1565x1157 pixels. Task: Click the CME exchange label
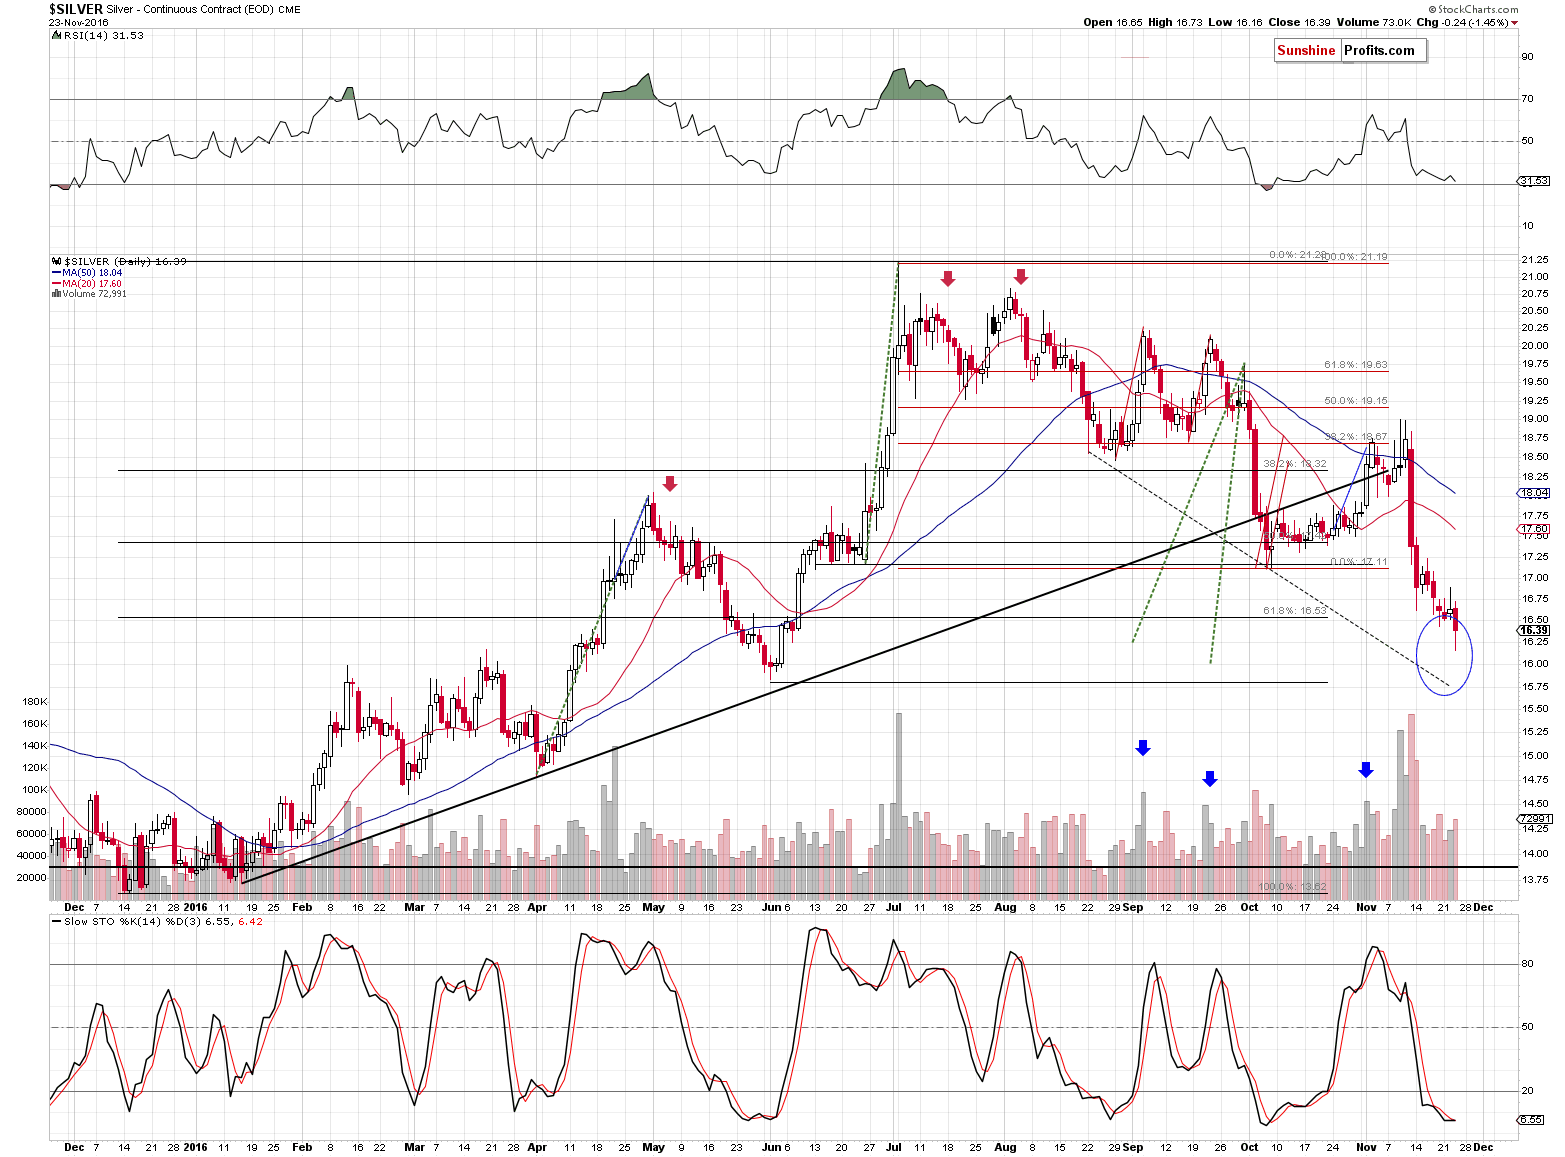[x=289, y=10]
